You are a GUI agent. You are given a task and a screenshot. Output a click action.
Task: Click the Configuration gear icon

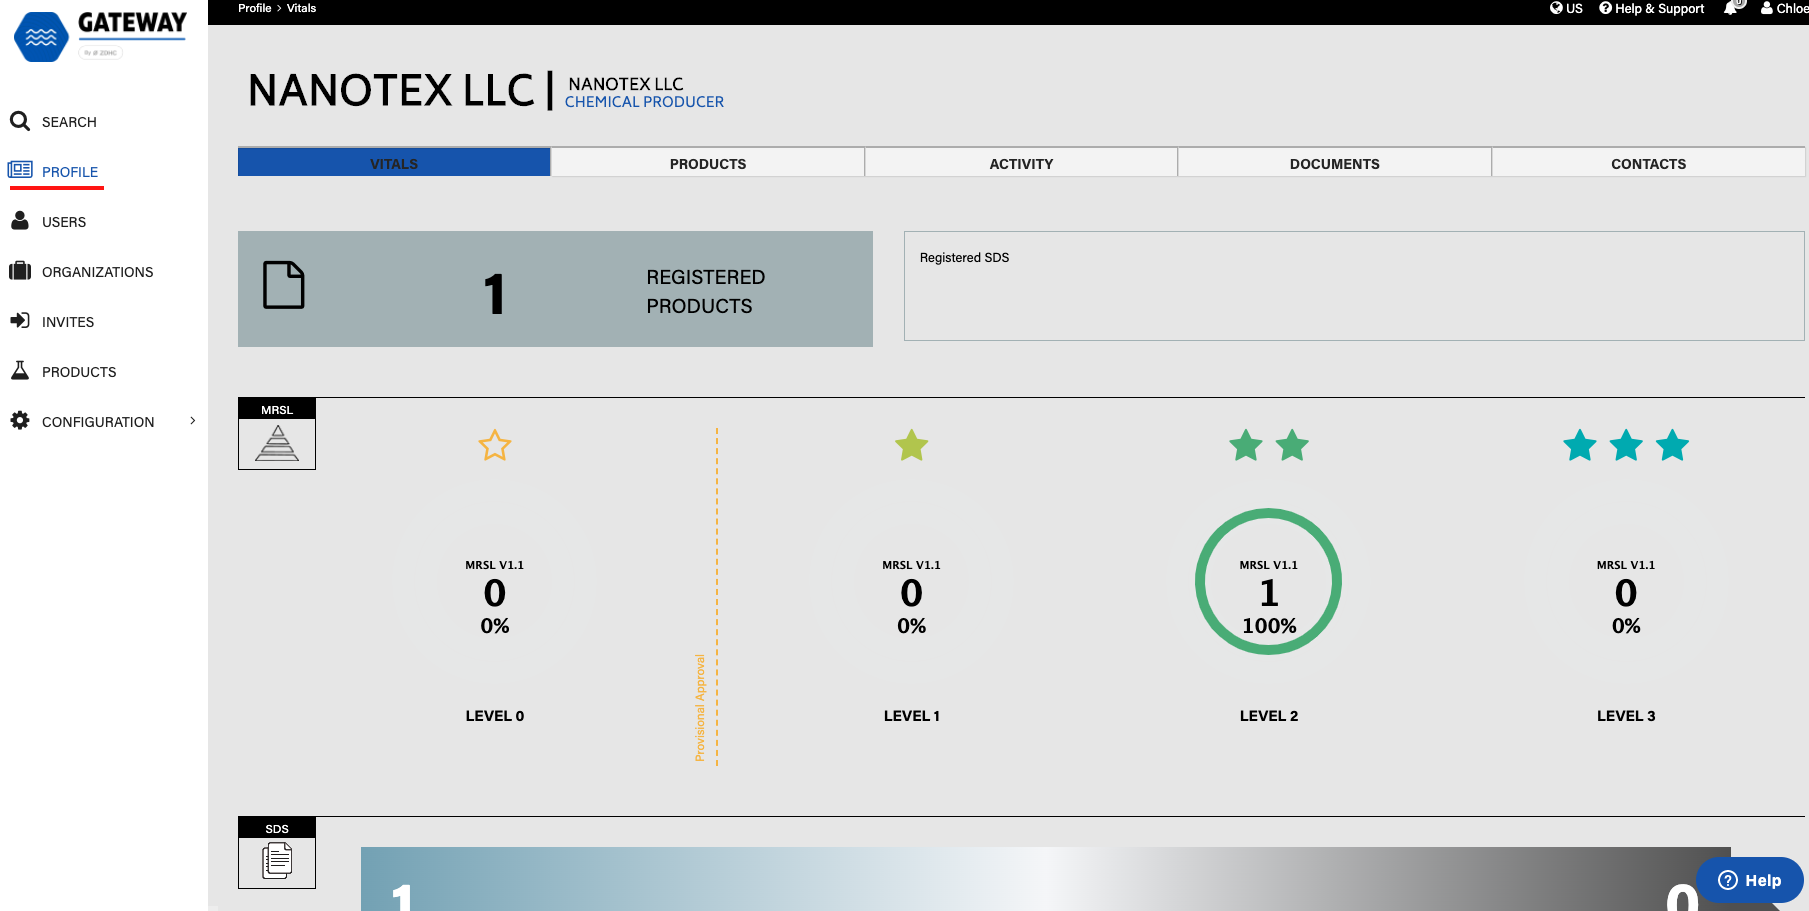[20, 421]
